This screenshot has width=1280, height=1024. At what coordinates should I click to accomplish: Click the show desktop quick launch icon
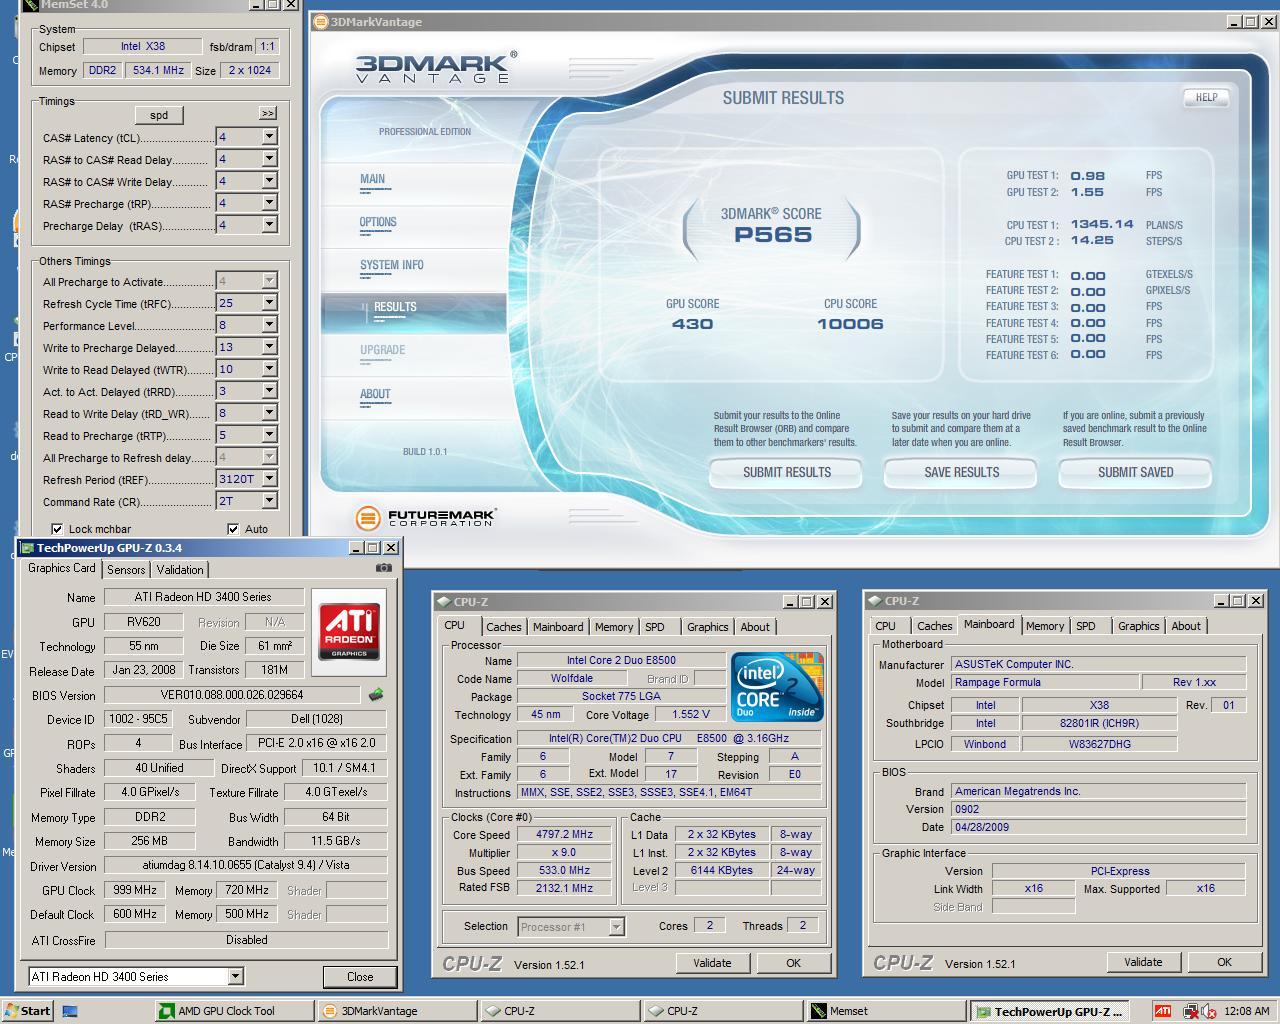click(x=70, y=1011)
